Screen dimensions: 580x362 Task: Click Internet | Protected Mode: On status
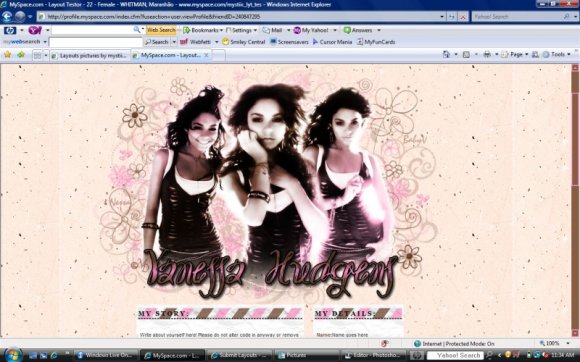(454, 344)
